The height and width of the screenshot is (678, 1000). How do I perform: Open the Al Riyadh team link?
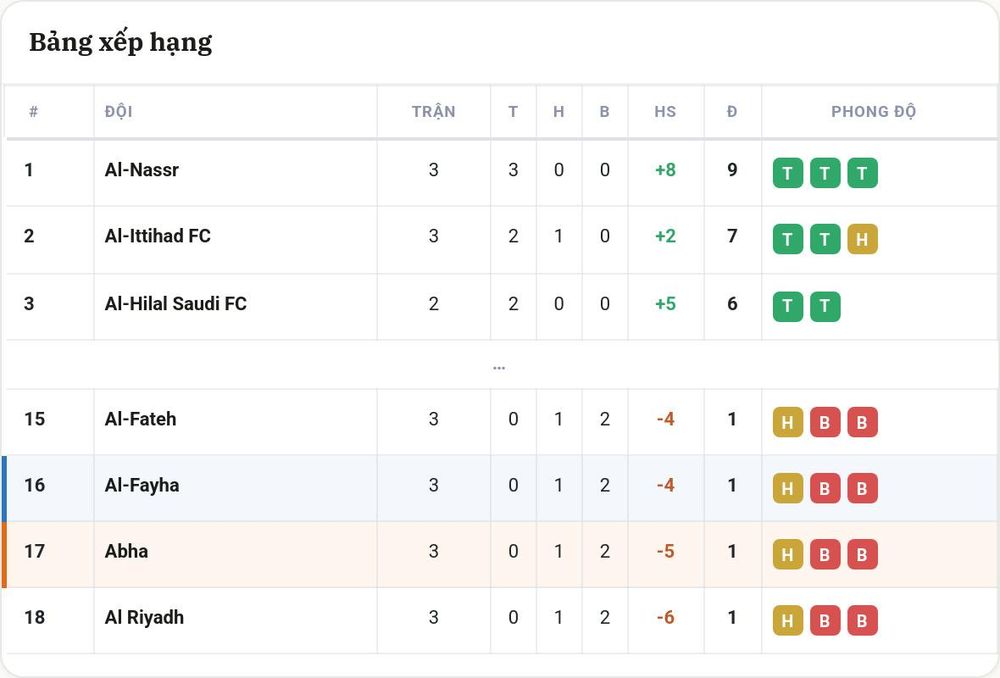(x=144, y=617)
